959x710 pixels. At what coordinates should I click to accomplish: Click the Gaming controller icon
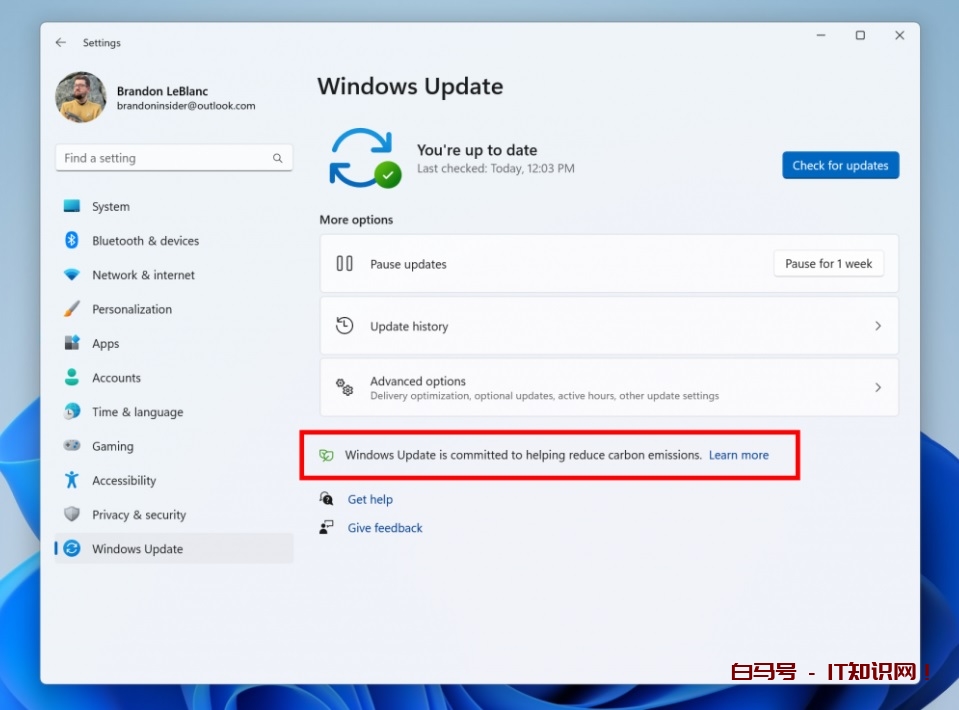pyautogui.click(x=72, y=446)
